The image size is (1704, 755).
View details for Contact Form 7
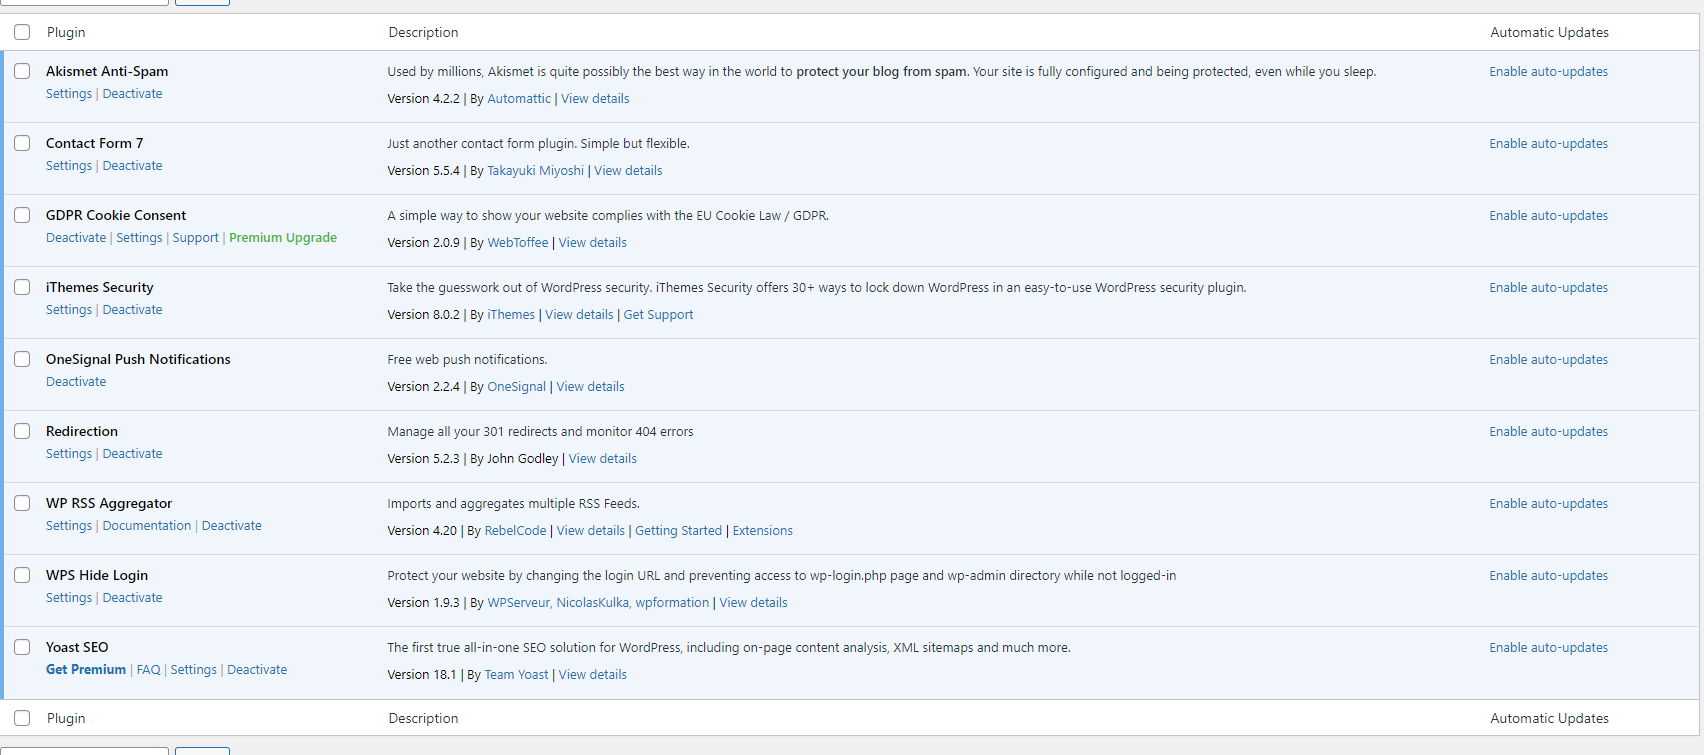tap(628, 171)
